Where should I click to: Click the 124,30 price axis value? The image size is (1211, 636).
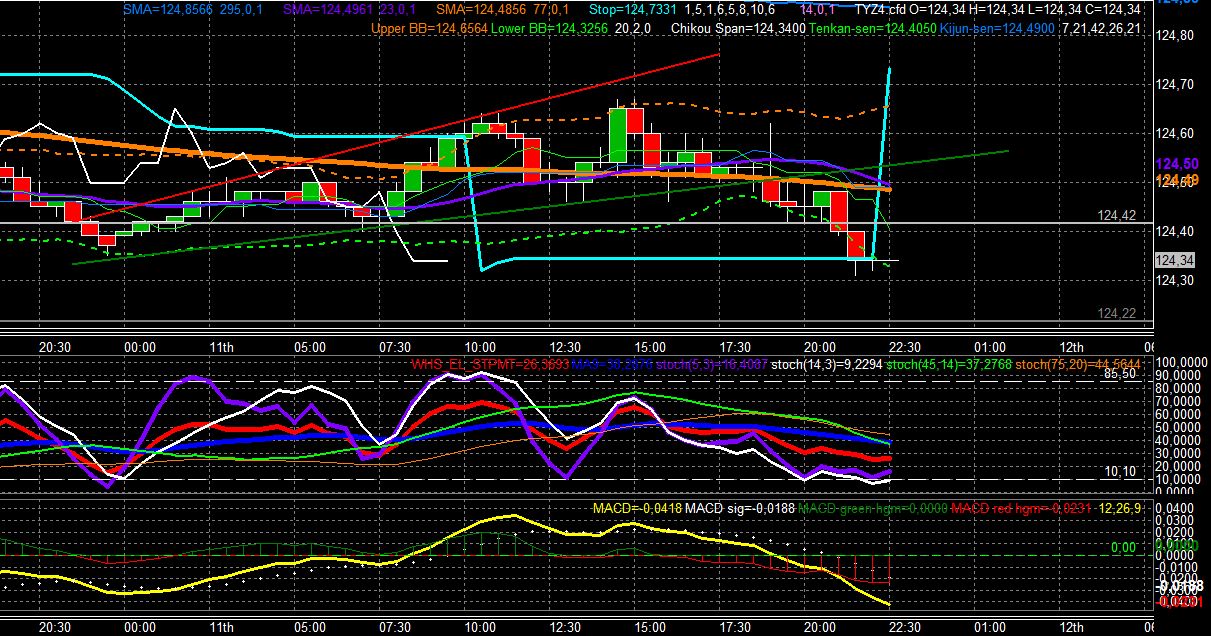point(1174,281)
